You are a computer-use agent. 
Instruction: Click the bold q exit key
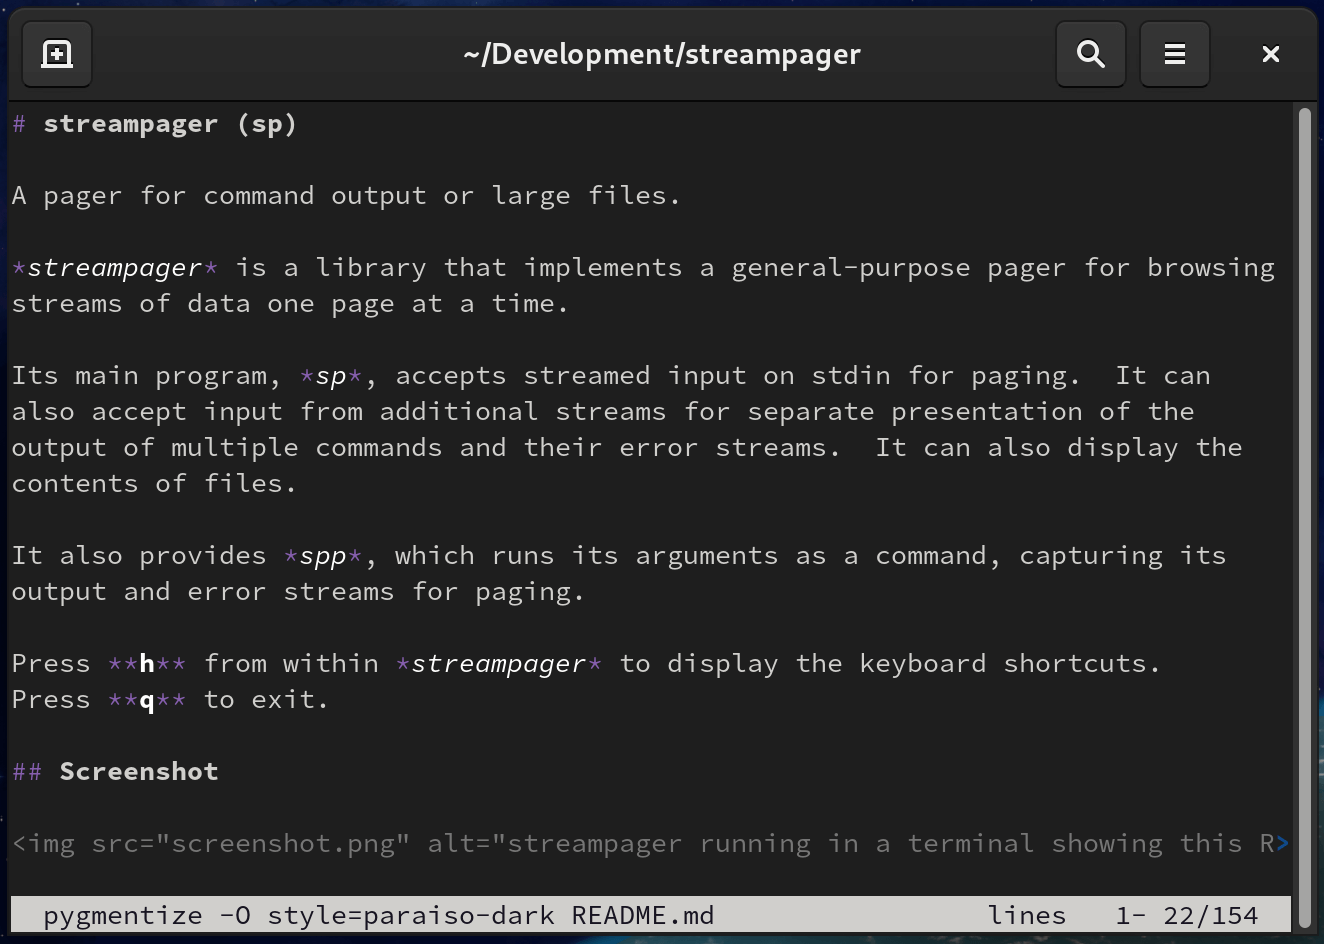tap(146, 699)
